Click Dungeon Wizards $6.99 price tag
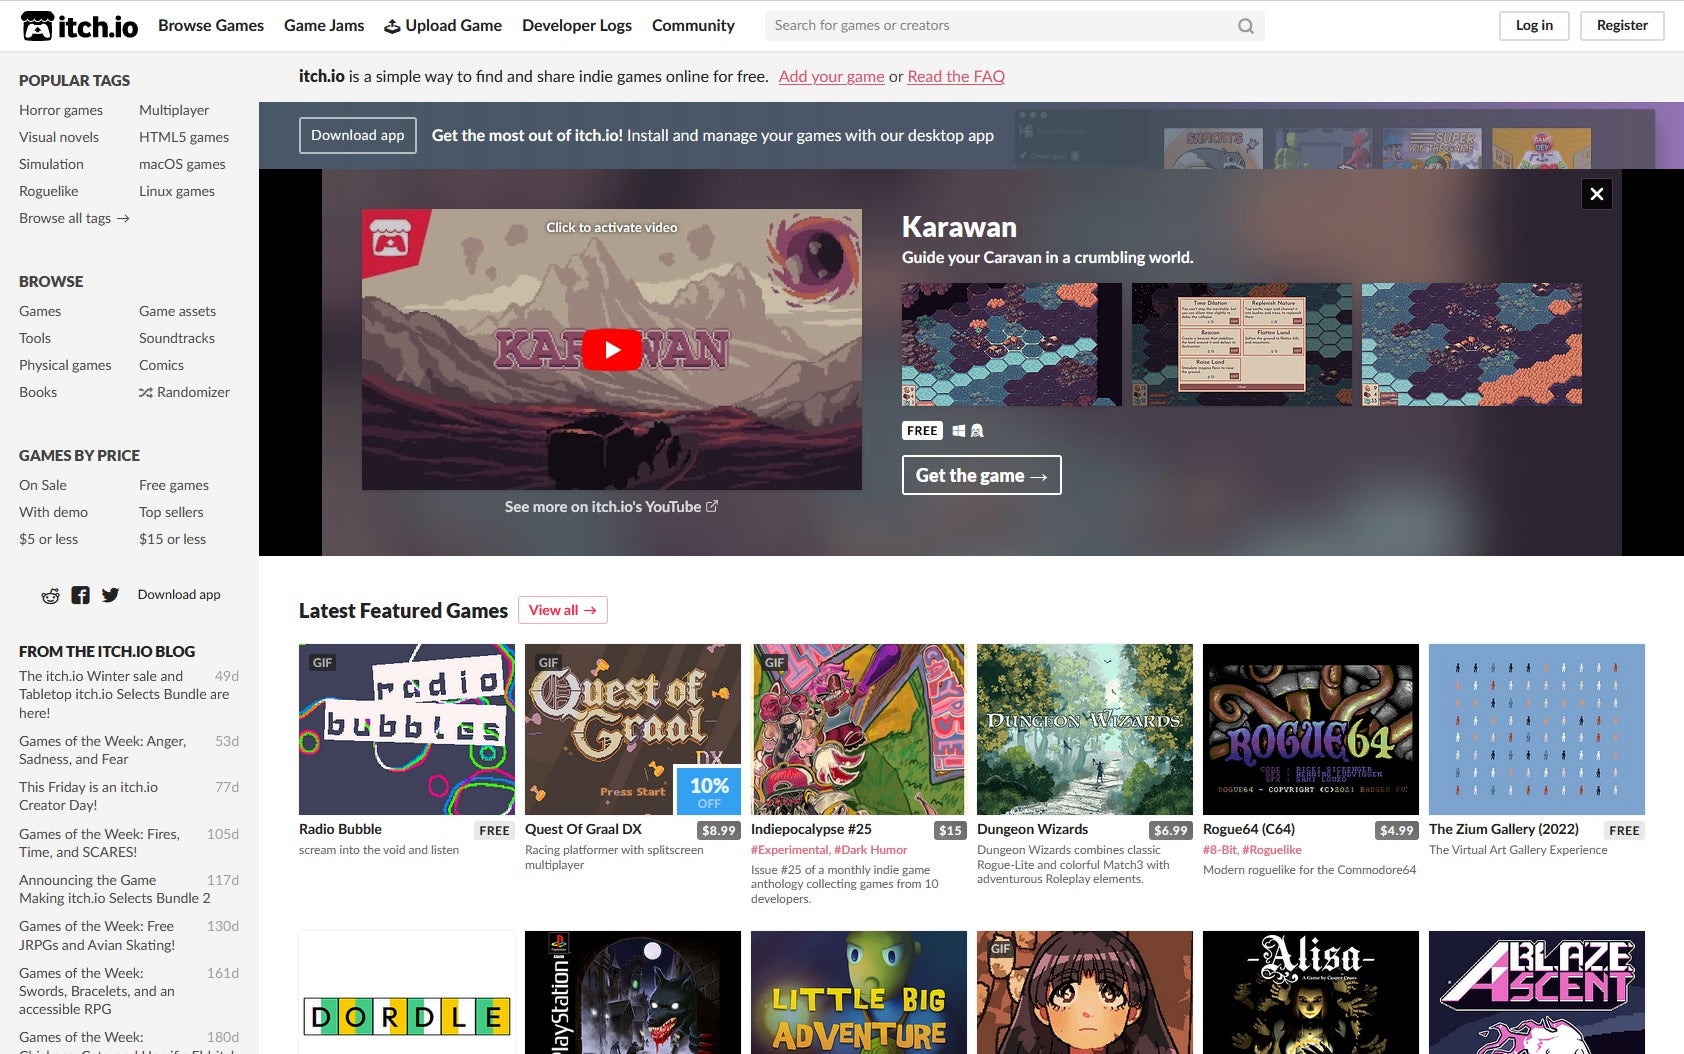Viewport: 1684px width, 1054px height. tap(1171, 830)
